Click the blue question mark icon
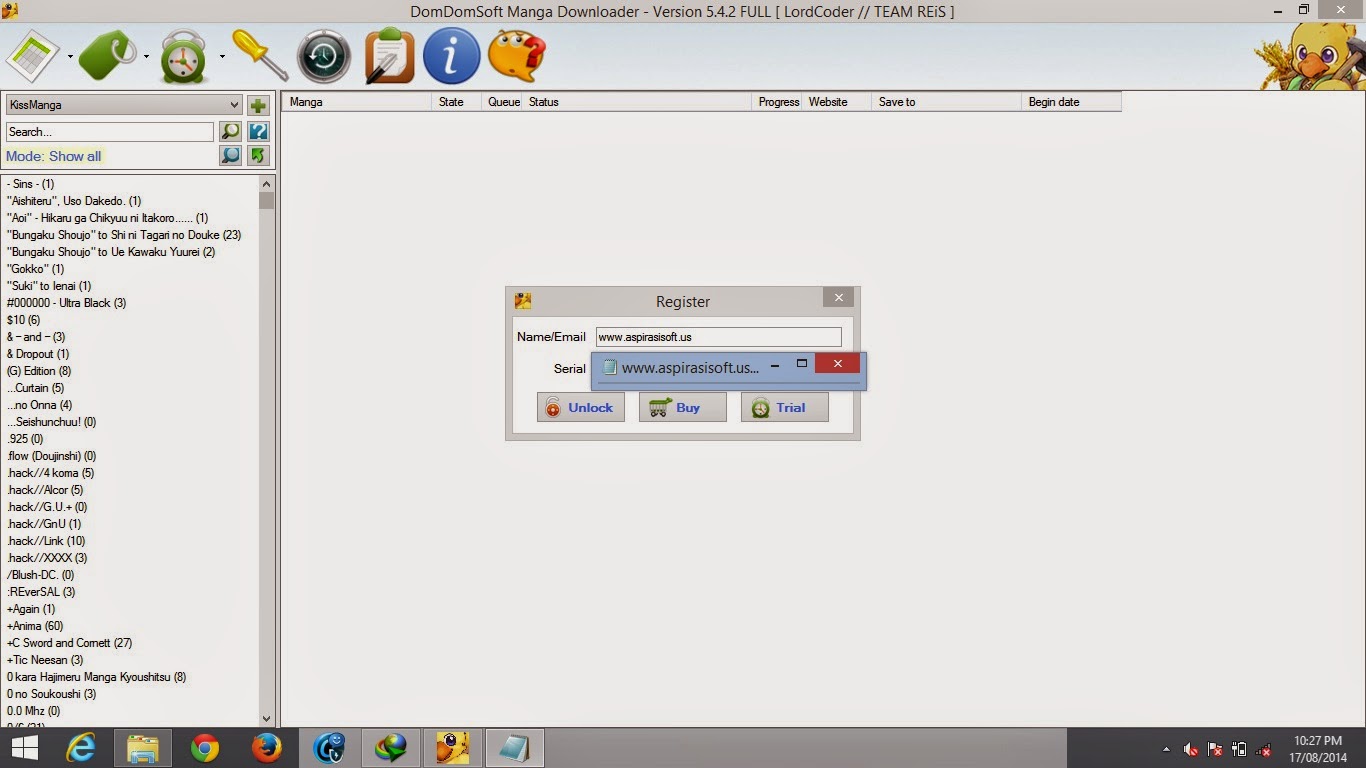The image size is (1366, 768). pyautogui.click(x=258, y=131)
